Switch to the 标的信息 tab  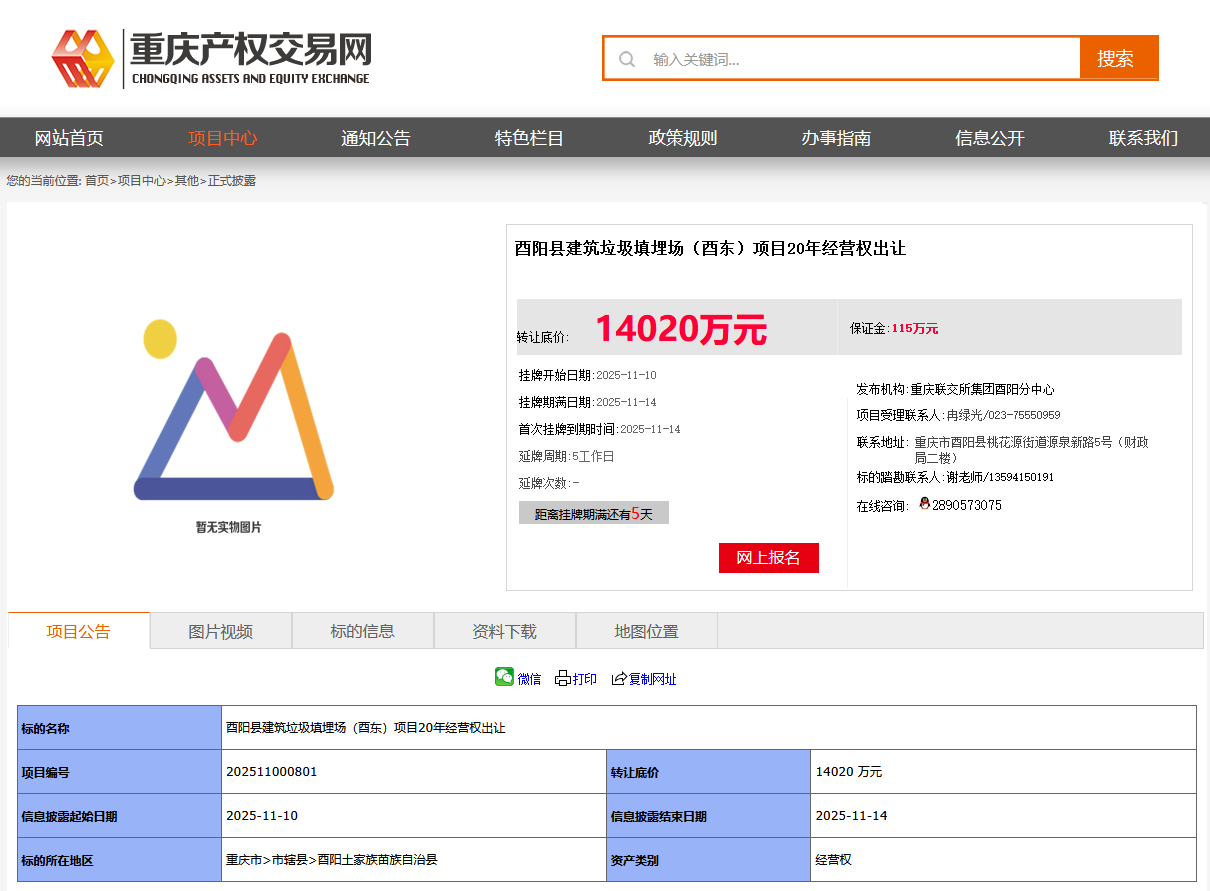[x=363, y=631]
